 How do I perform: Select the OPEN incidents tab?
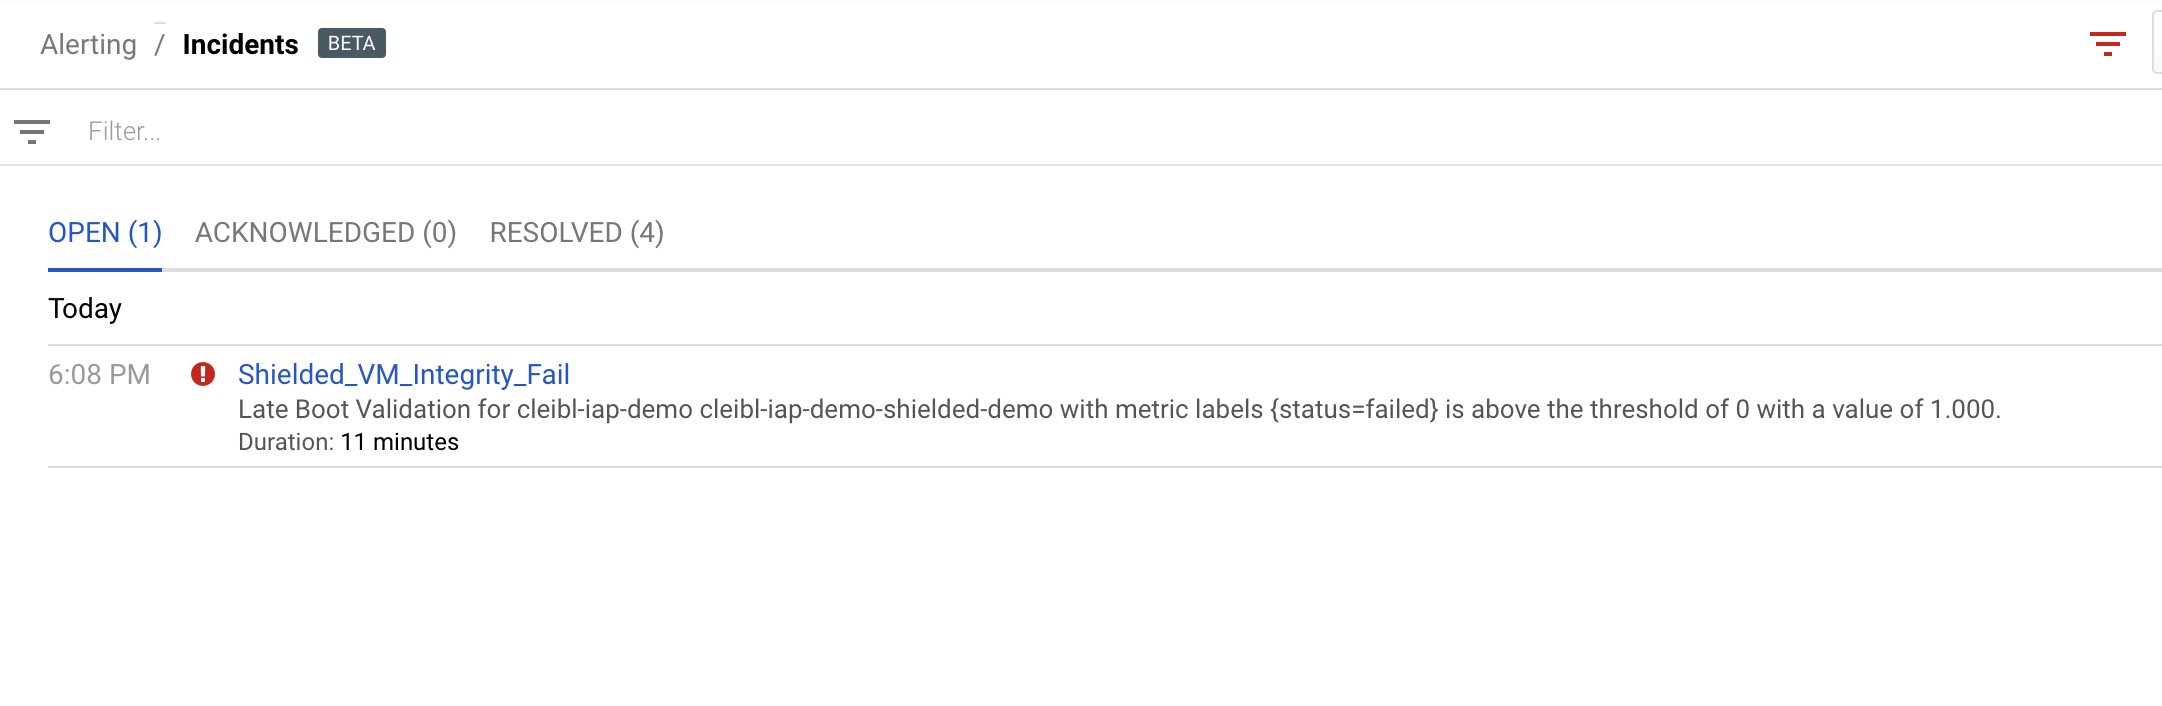coord(105,232)
